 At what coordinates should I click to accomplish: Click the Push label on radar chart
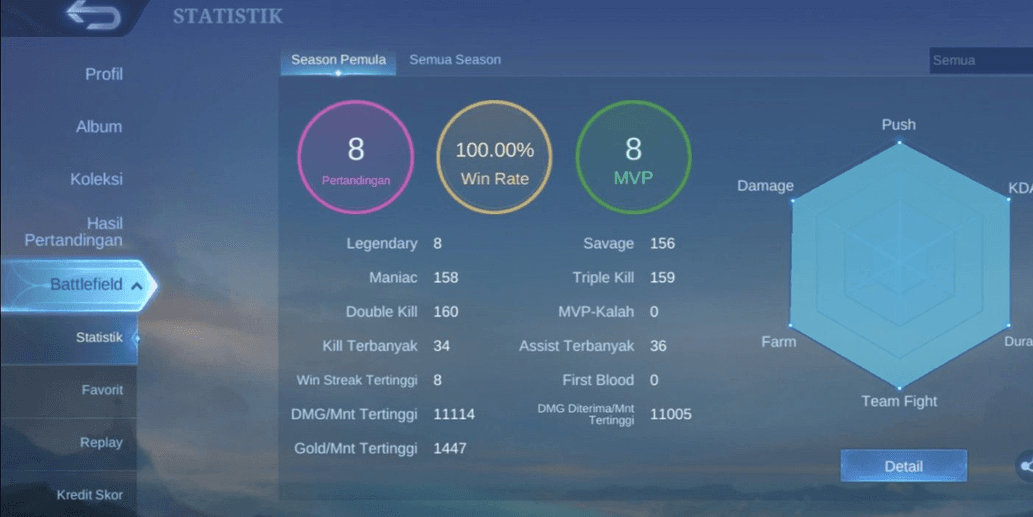click(899, 124)
